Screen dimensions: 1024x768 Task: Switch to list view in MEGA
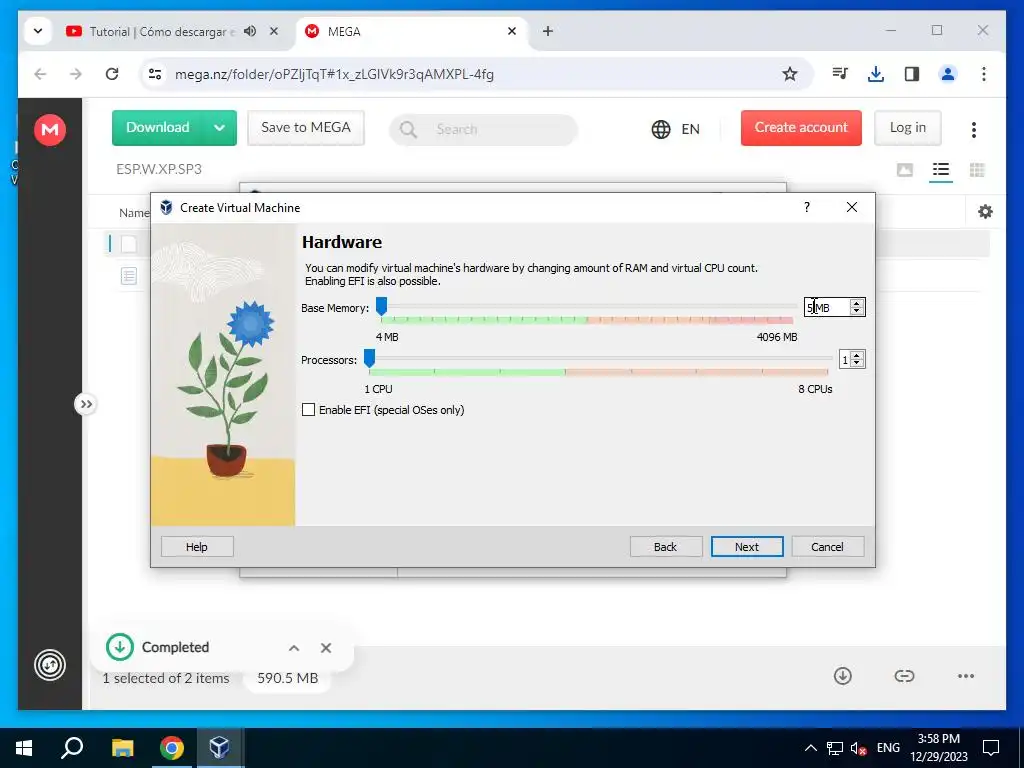[x=940, y=170]
